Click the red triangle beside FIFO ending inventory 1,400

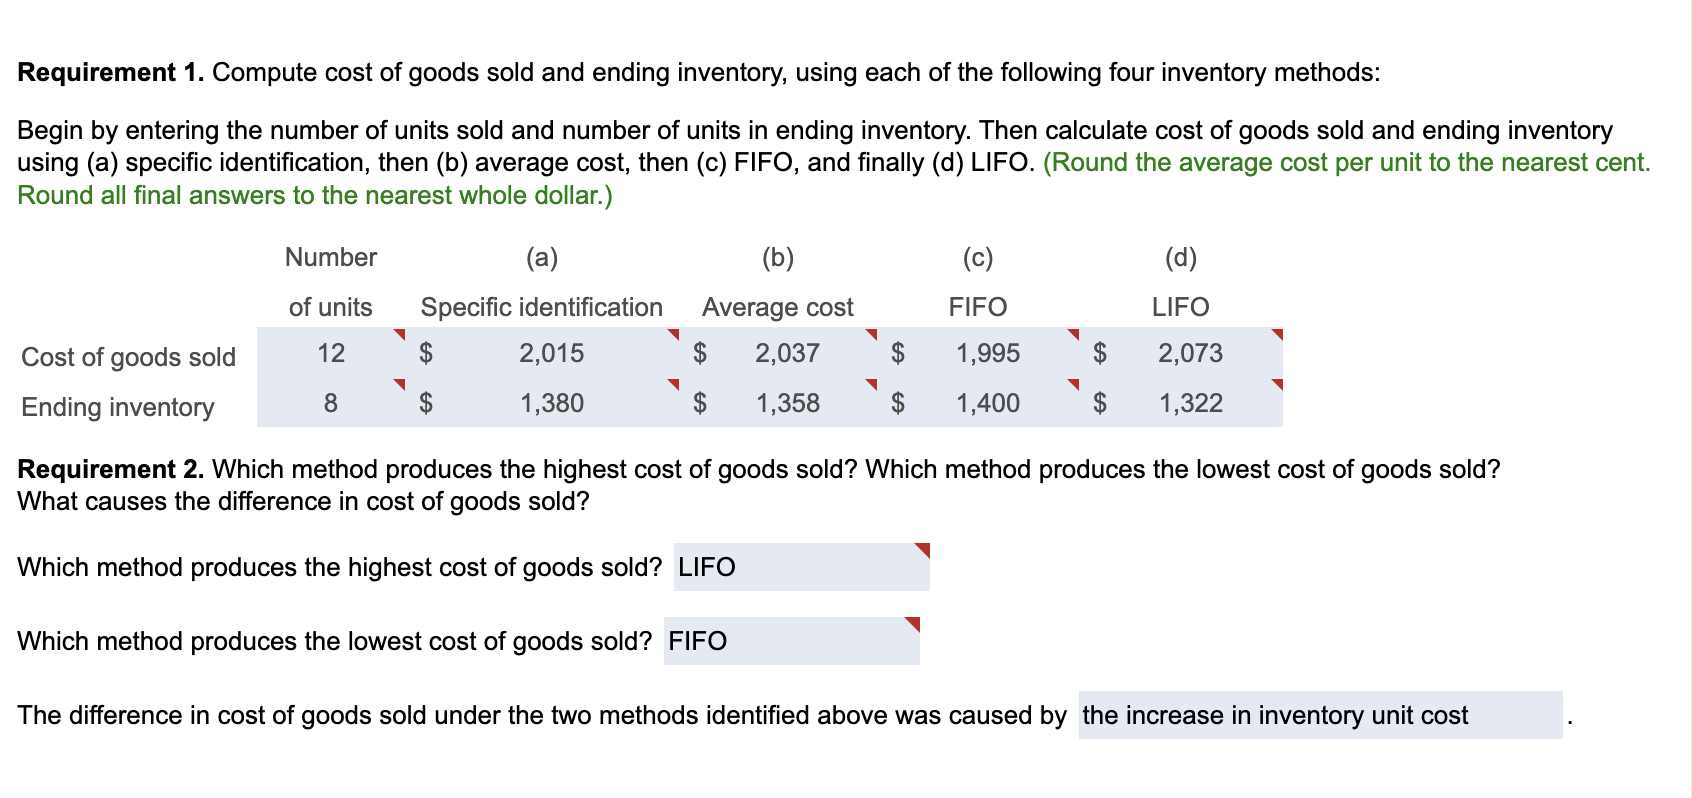pyautogui.click(x=1073, y=386)
